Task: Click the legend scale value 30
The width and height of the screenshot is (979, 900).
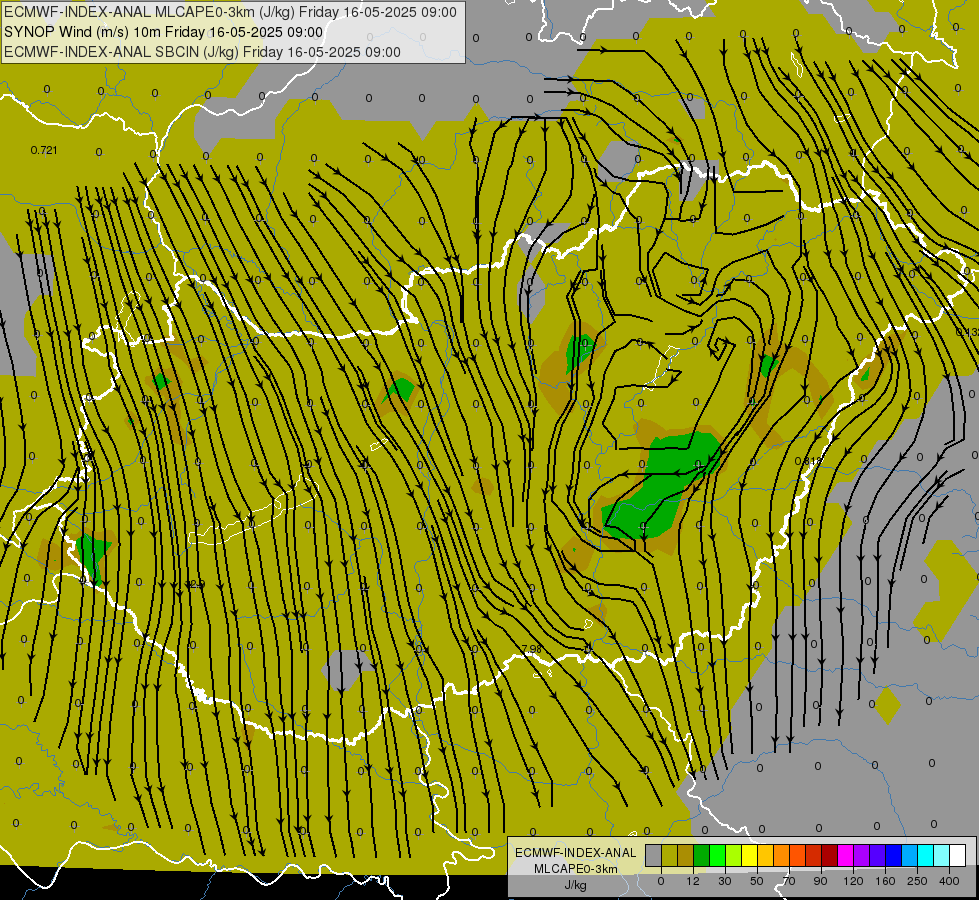Action: pos(725,881)
